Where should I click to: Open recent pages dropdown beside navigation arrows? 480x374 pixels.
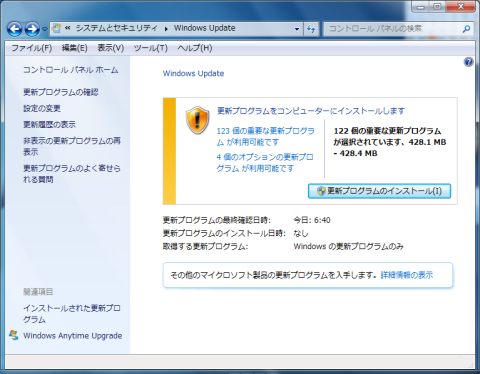coord(45,29)
